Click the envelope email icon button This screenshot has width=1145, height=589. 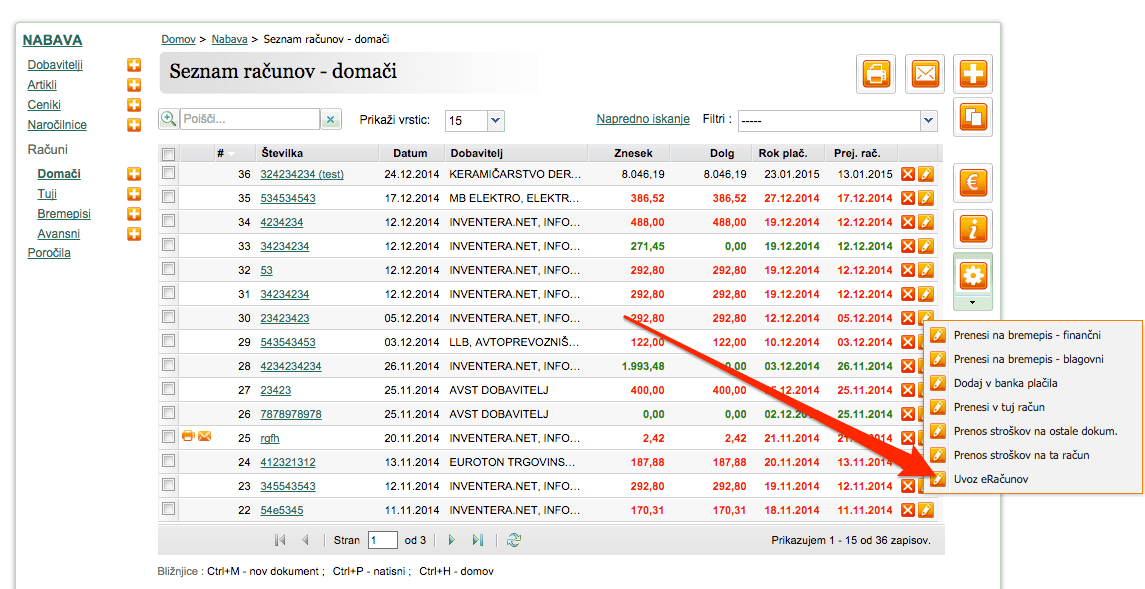coord(924,74)
